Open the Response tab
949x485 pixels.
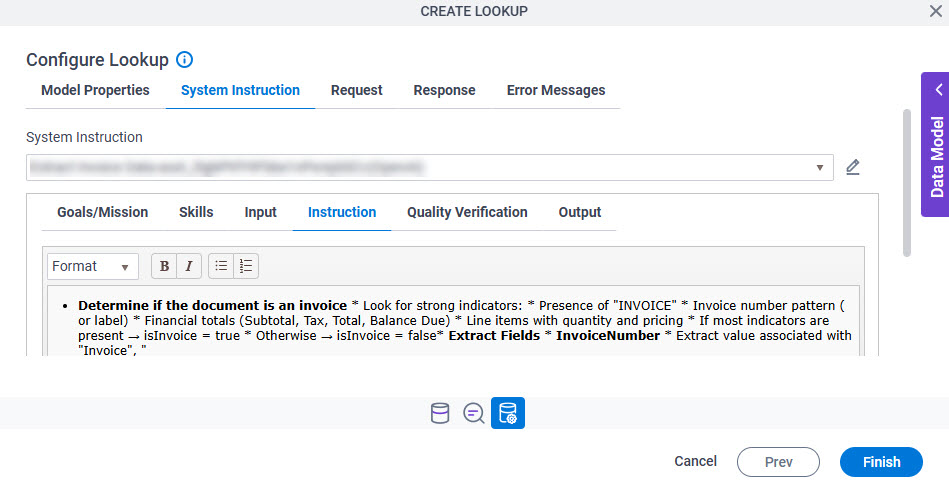pyautogui.click(x=444, y=90)
